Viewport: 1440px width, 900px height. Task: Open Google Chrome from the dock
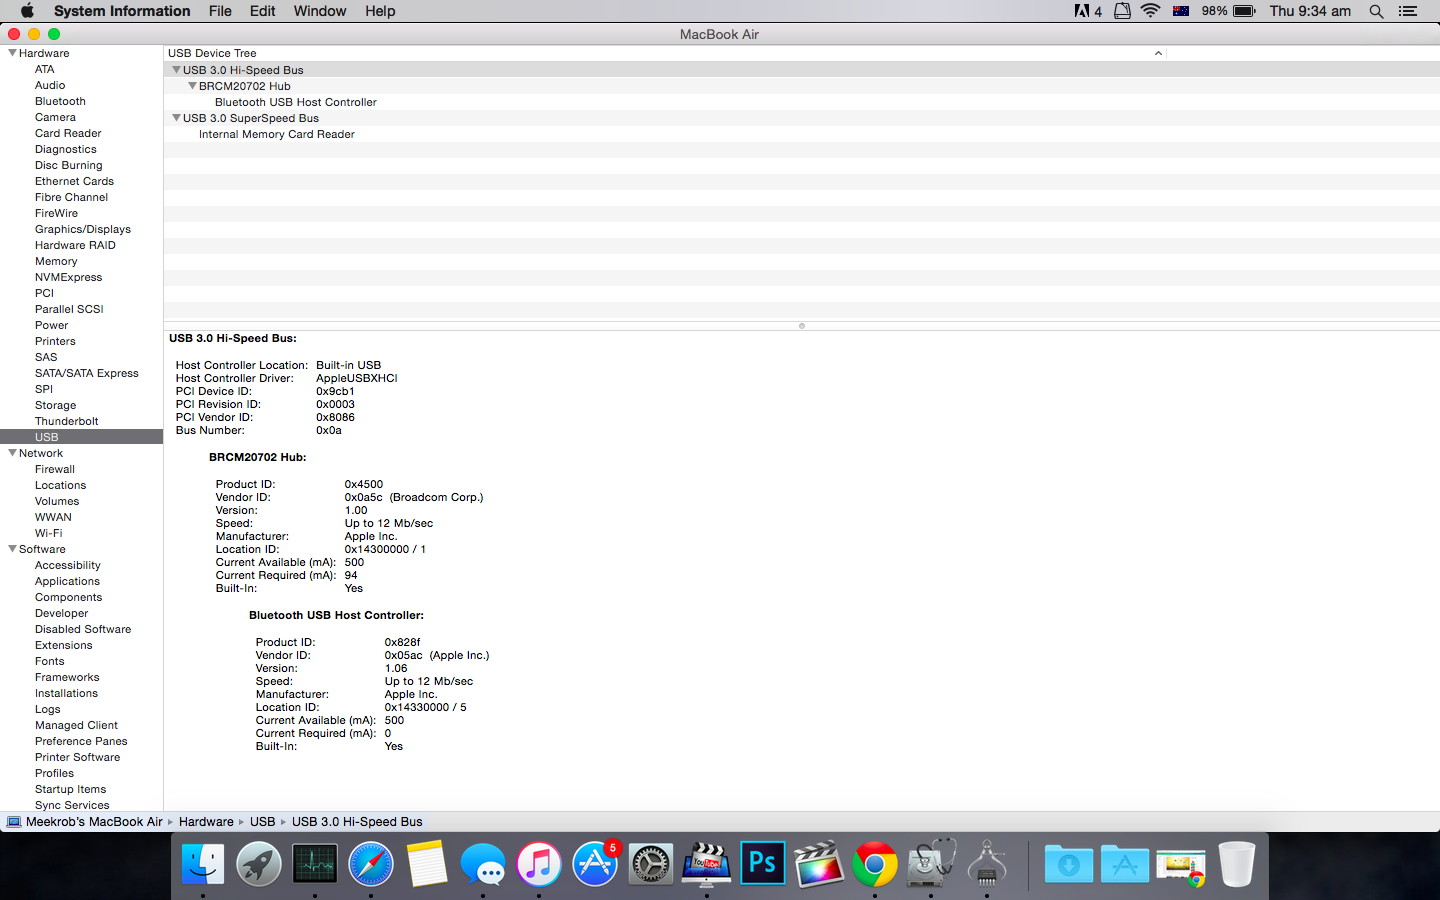pos(875,864)
